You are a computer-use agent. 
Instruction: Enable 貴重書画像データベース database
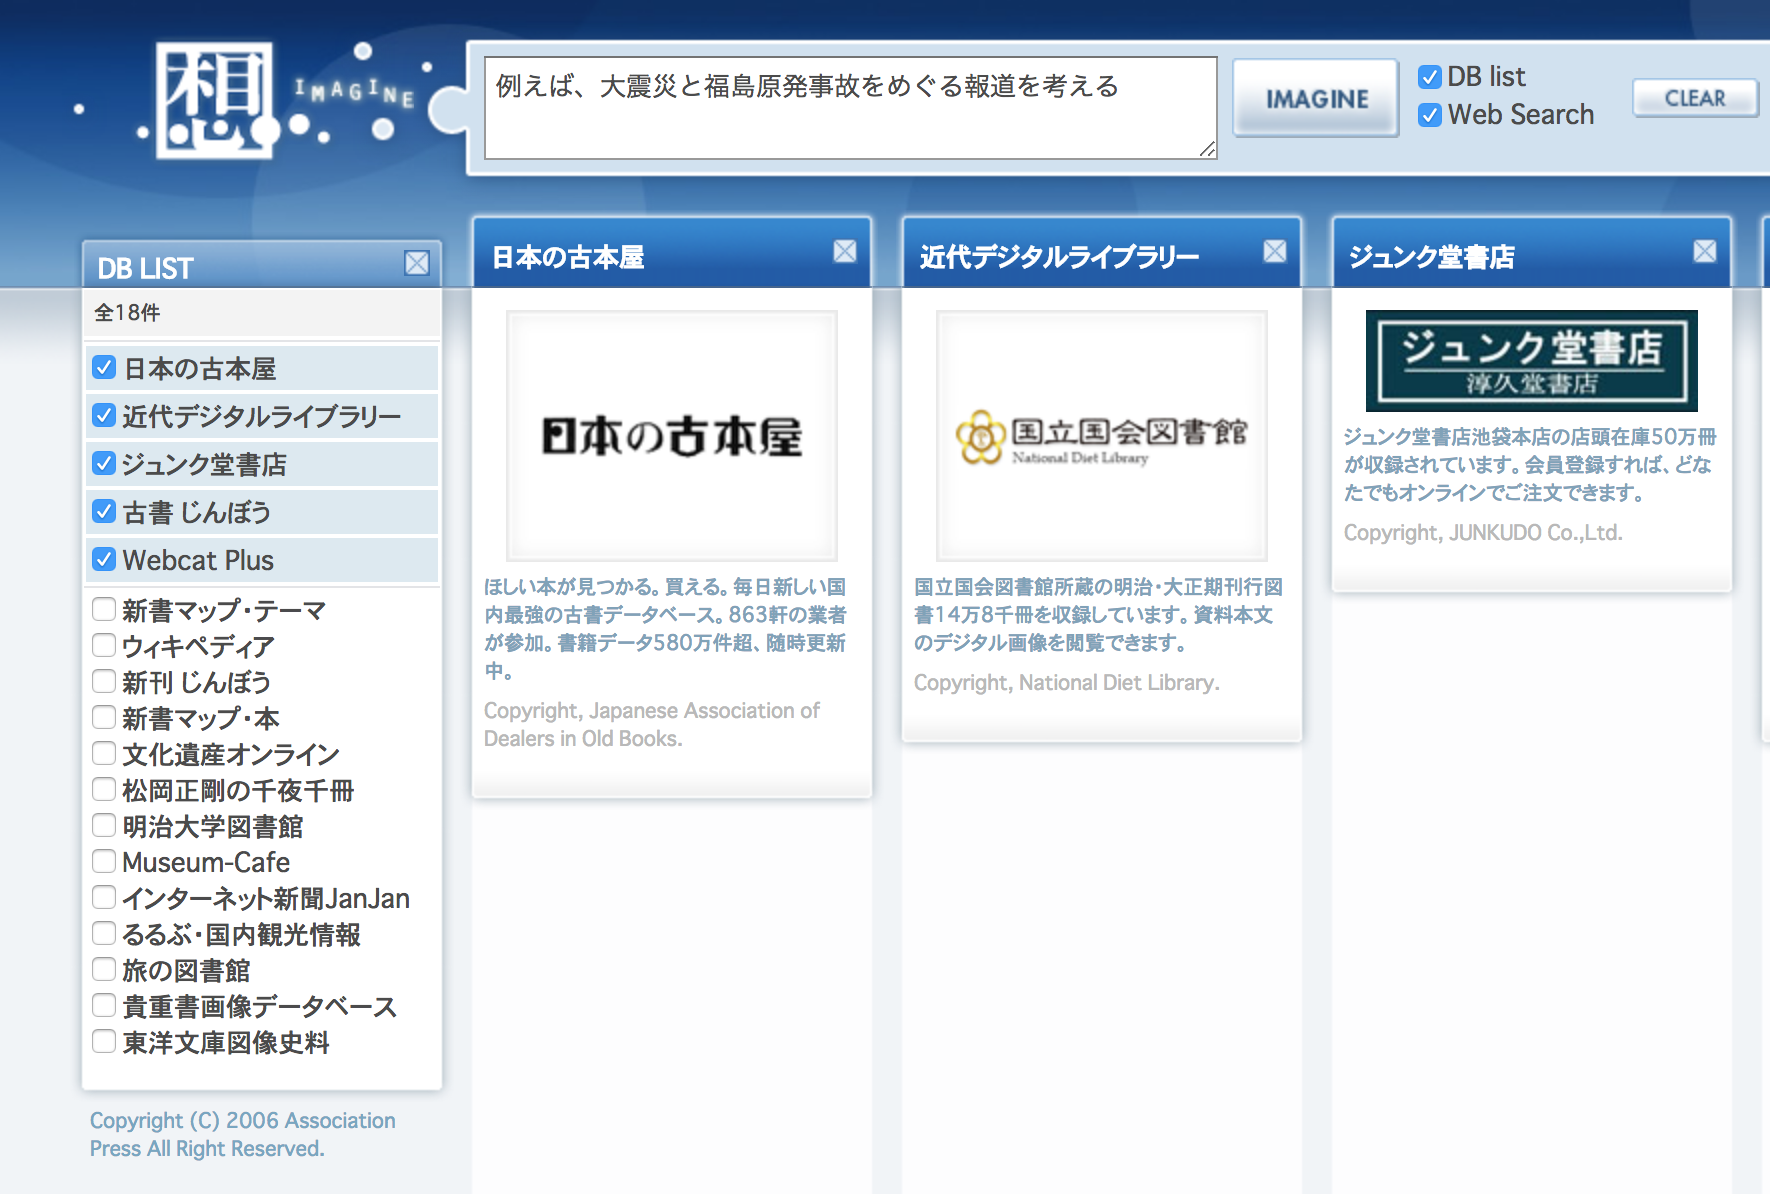(x=104, y=1005)
